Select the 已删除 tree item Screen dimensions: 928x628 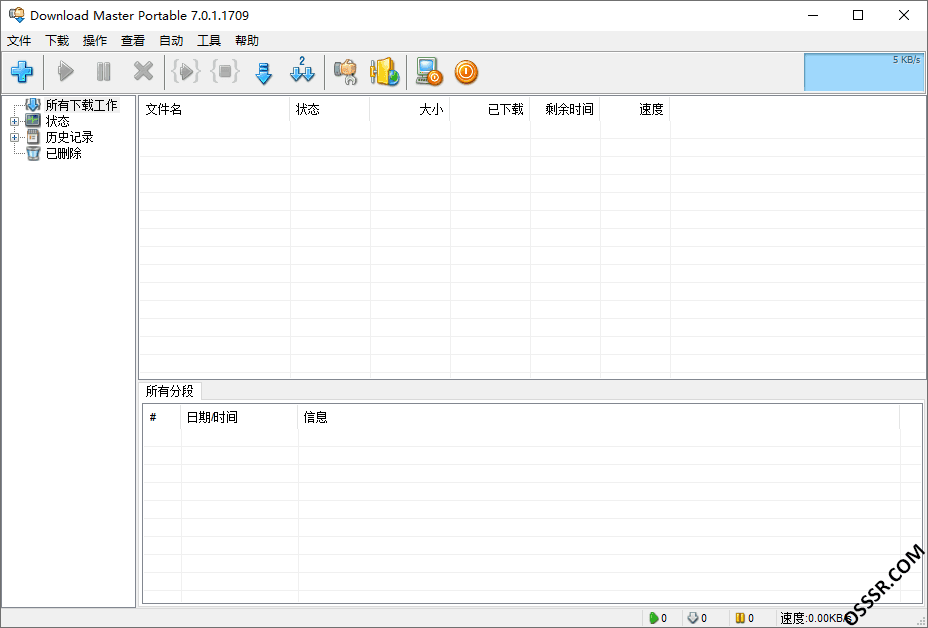click(x=63, y=153)
